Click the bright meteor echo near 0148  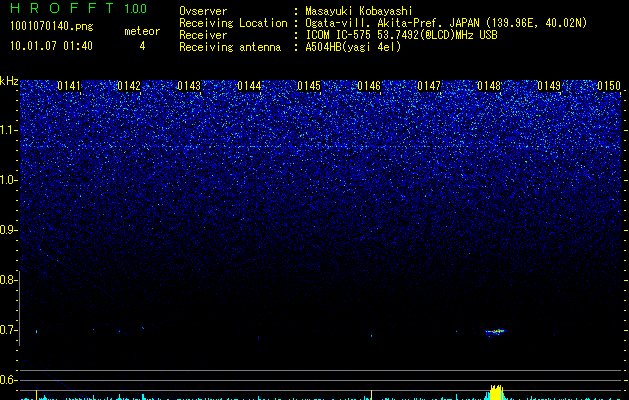click(496, 332)
